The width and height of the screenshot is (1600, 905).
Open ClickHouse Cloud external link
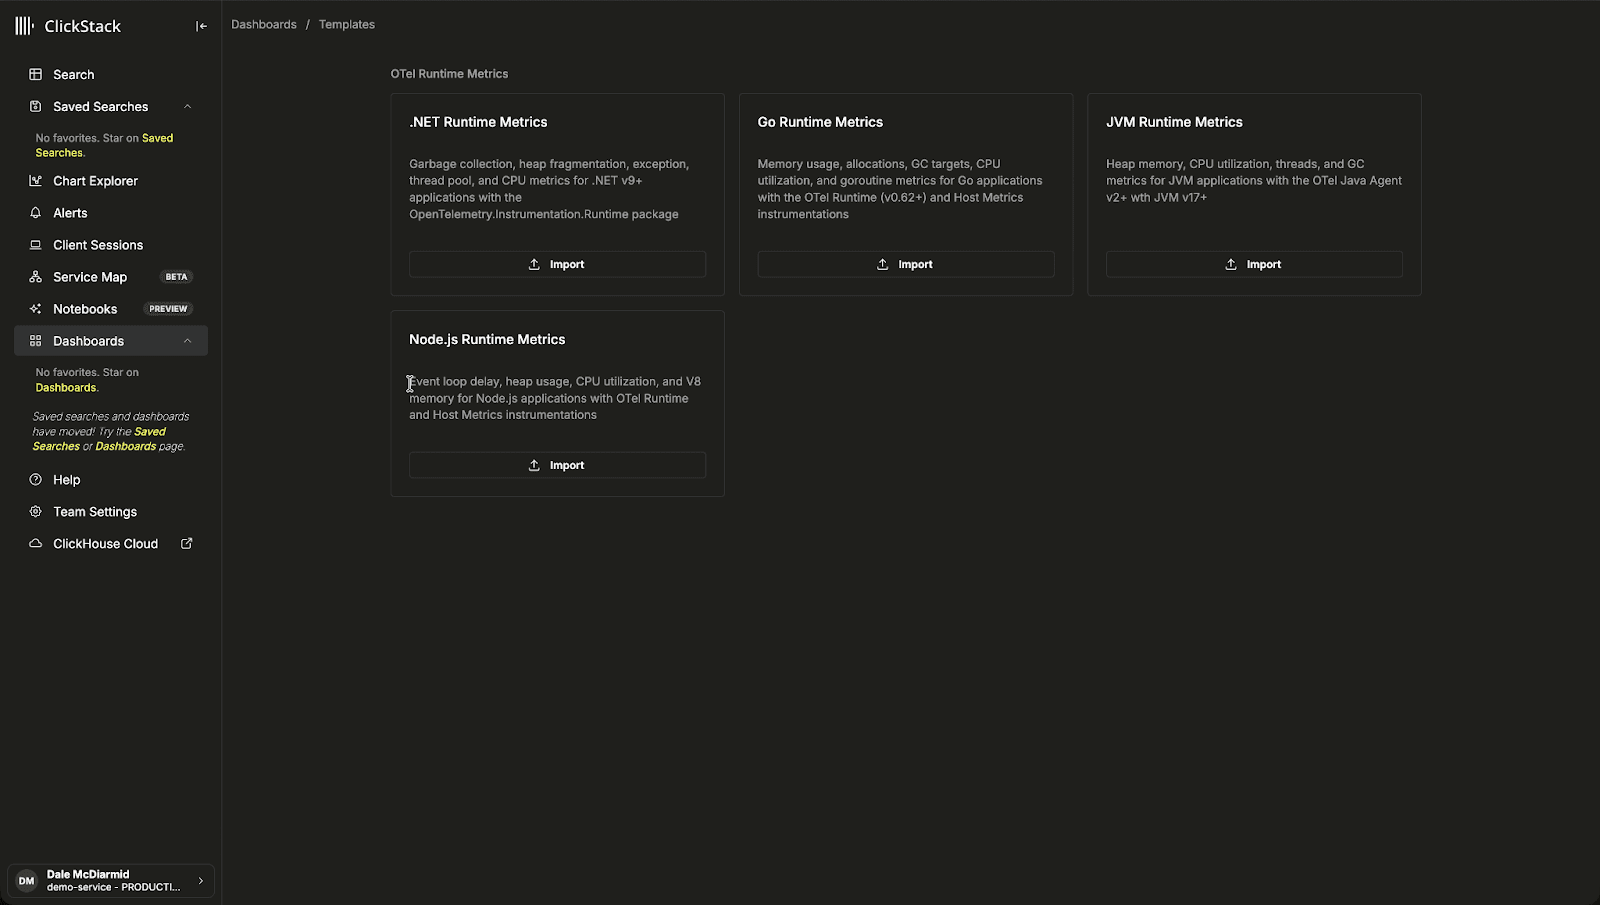(x=105, y=543)
